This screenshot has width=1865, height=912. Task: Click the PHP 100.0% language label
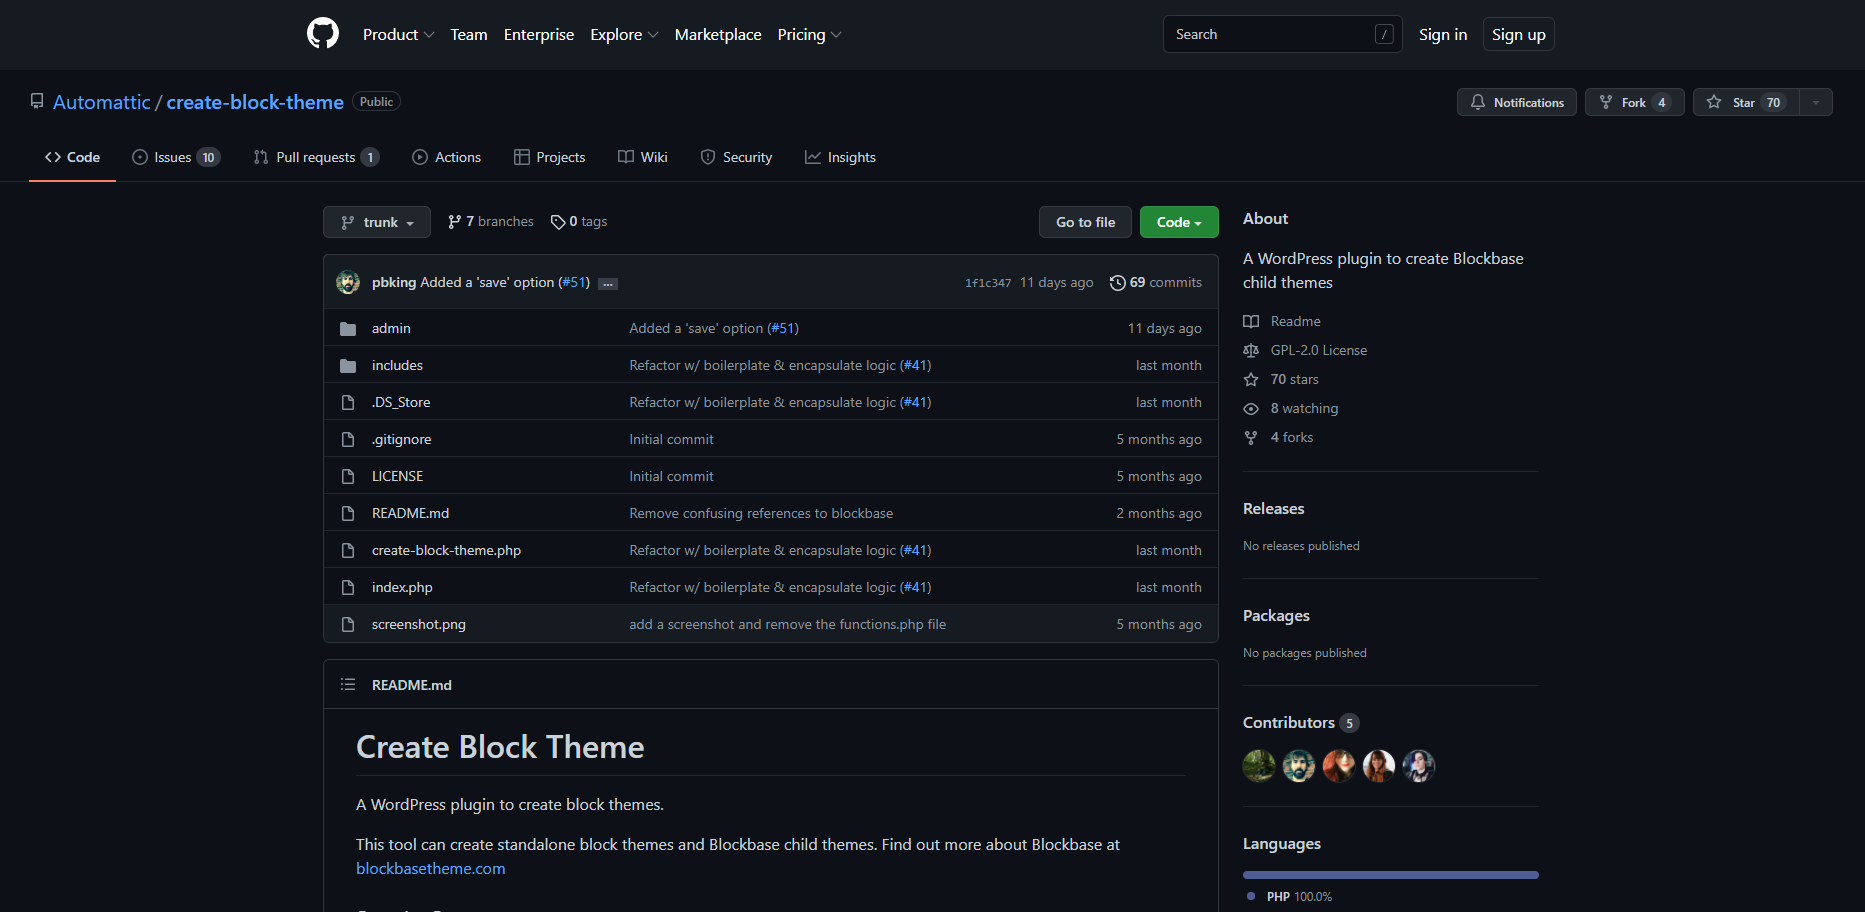click(1299, 897)
